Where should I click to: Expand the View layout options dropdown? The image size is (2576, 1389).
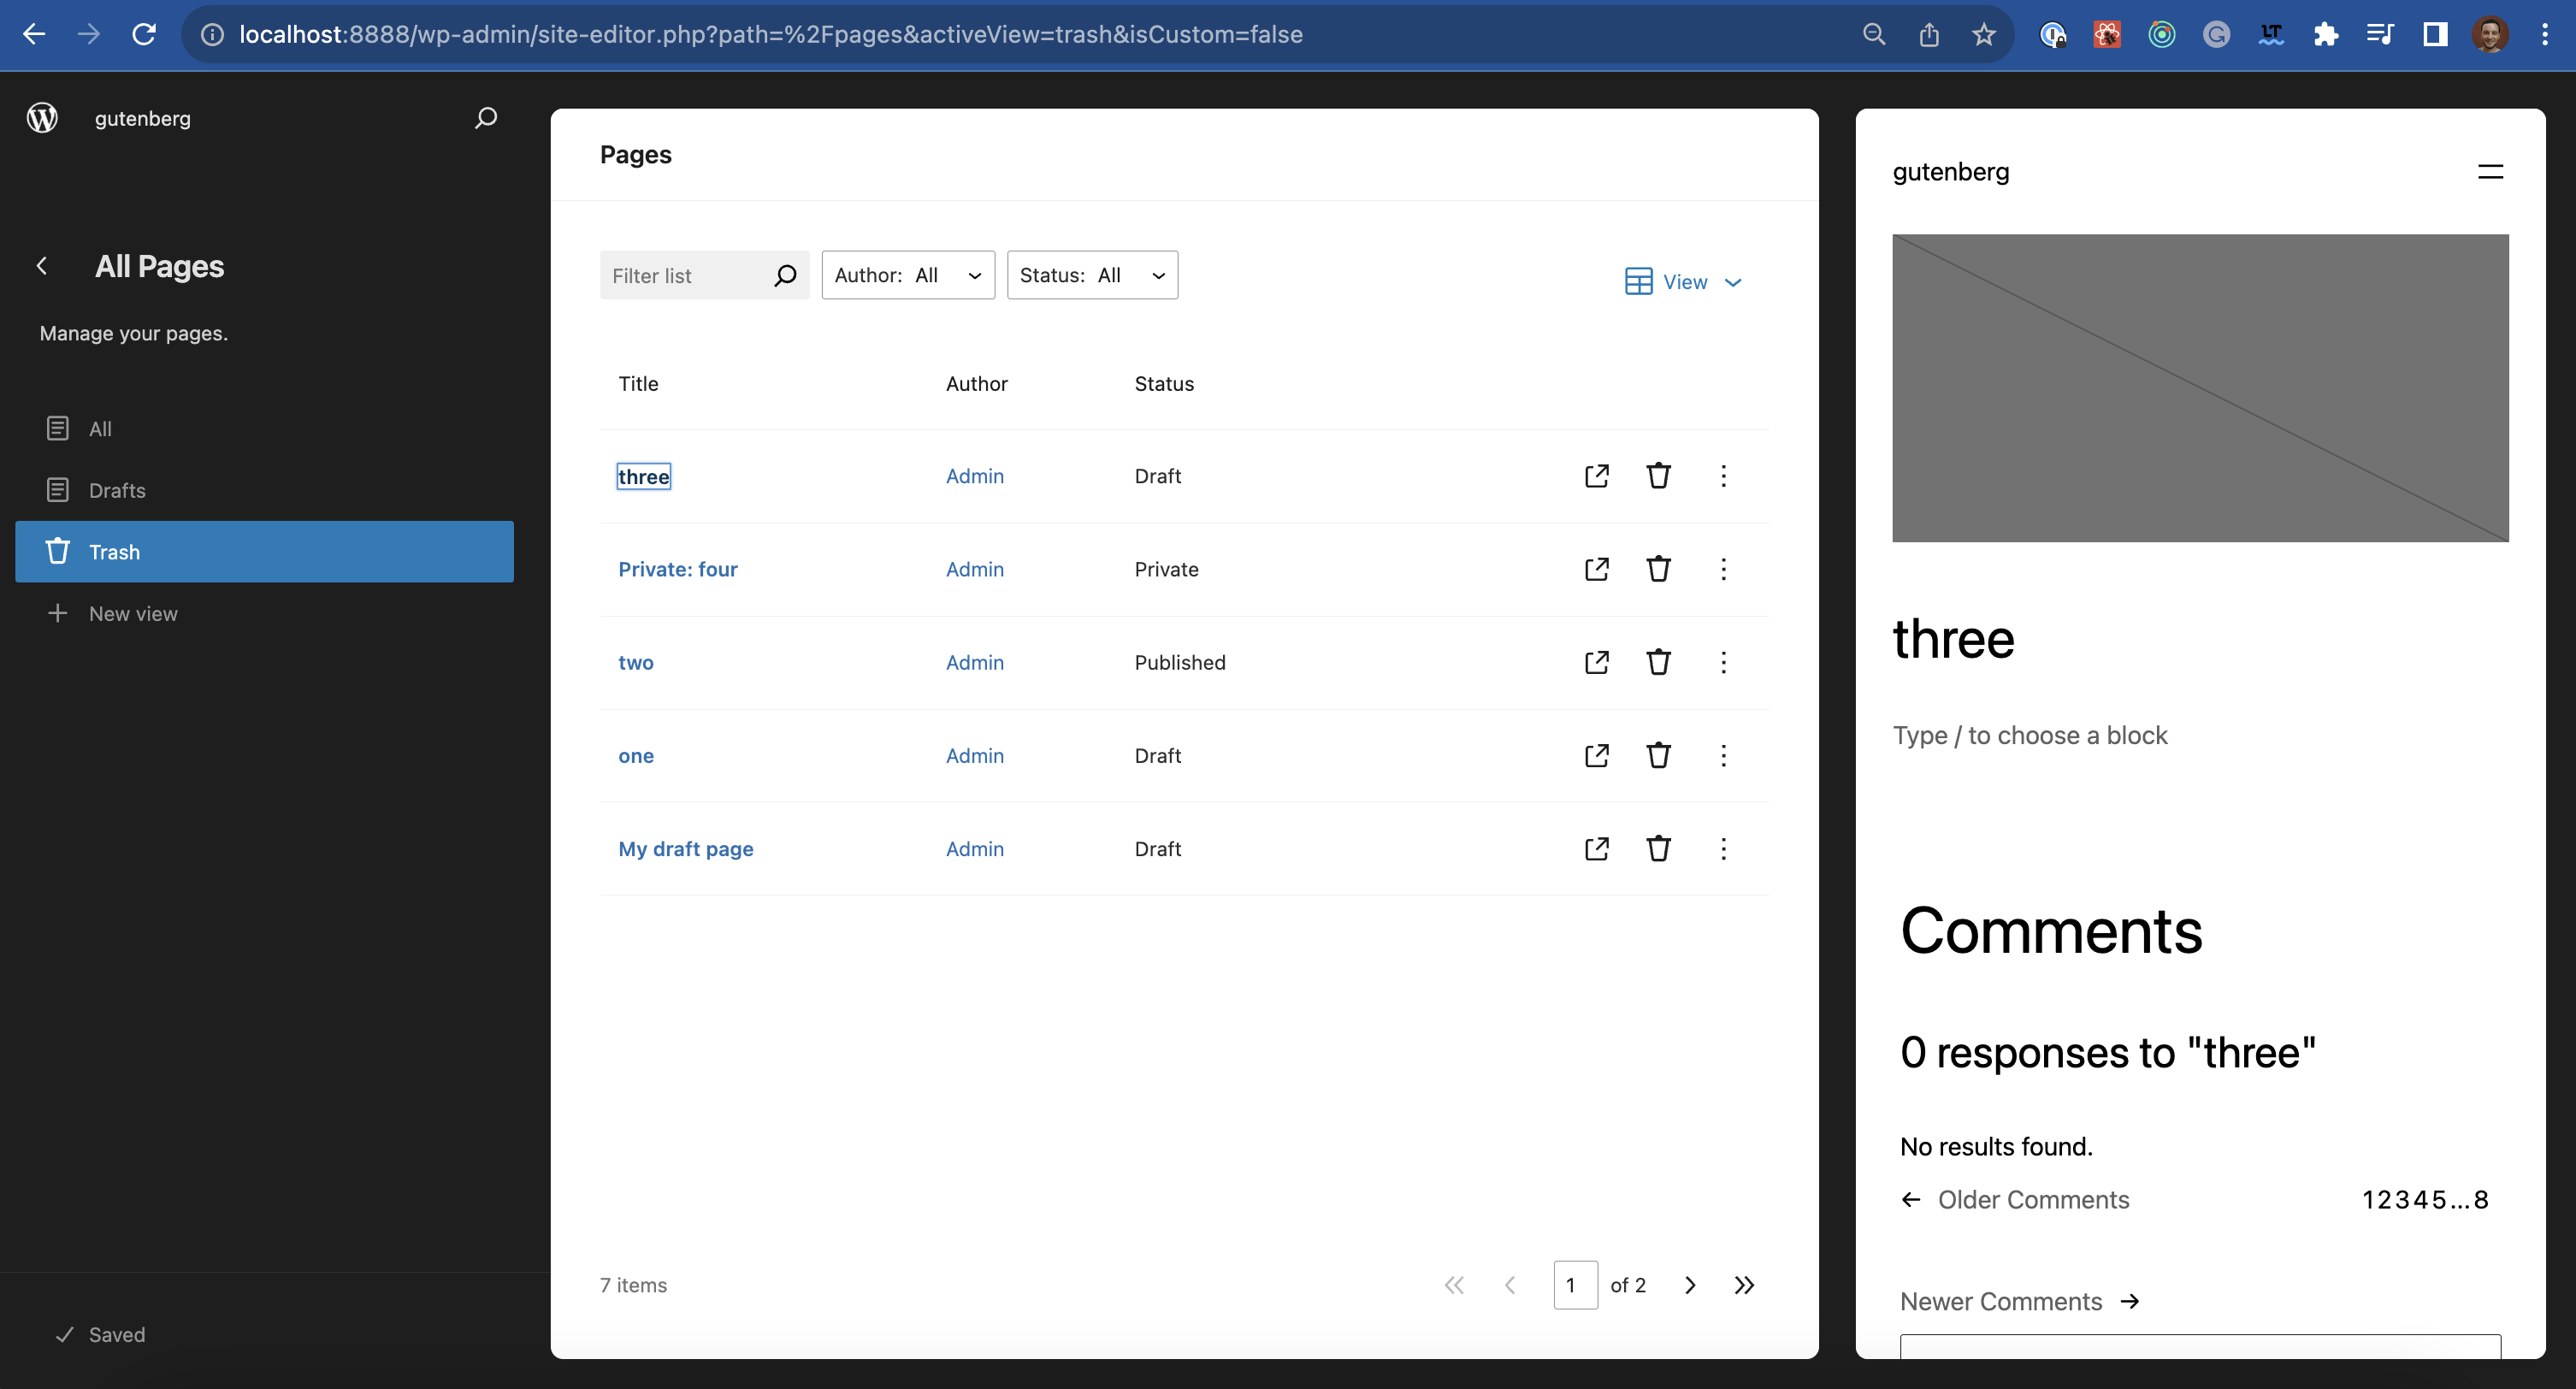1683,281
